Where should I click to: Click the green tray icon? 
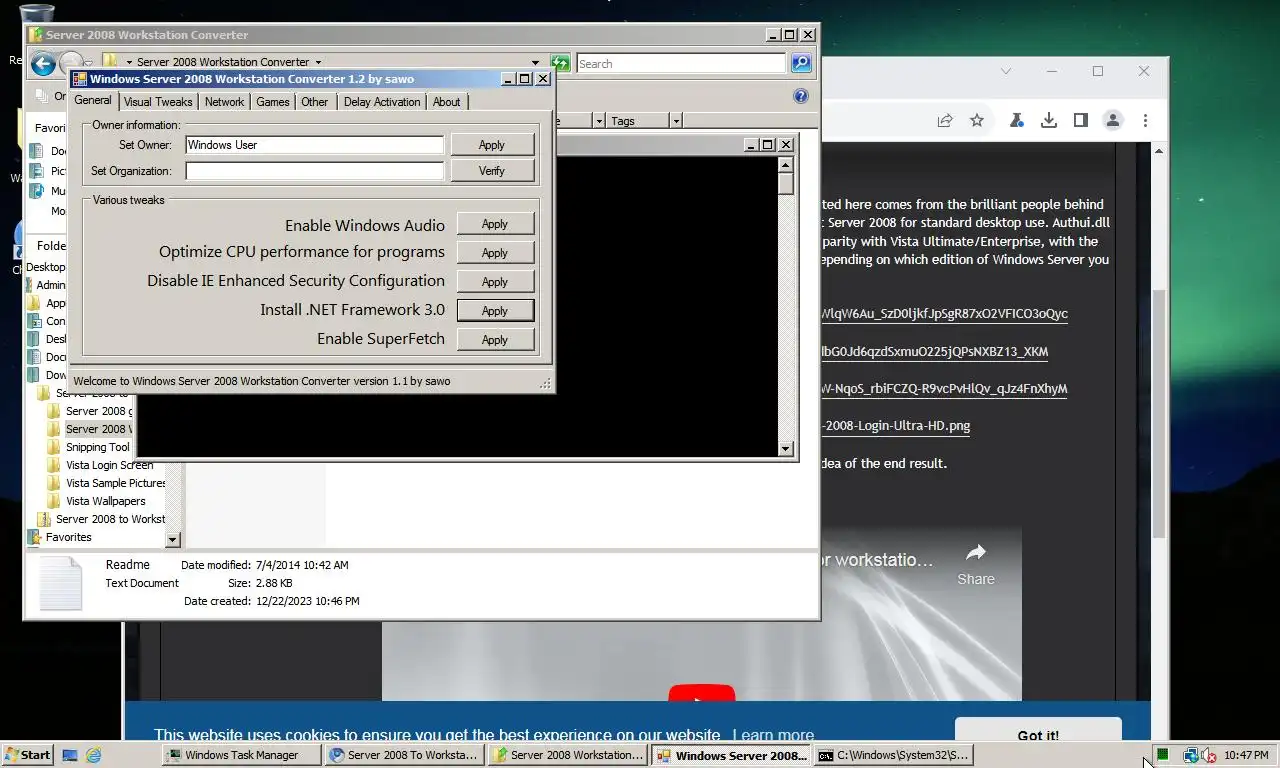pos(1163,755)
